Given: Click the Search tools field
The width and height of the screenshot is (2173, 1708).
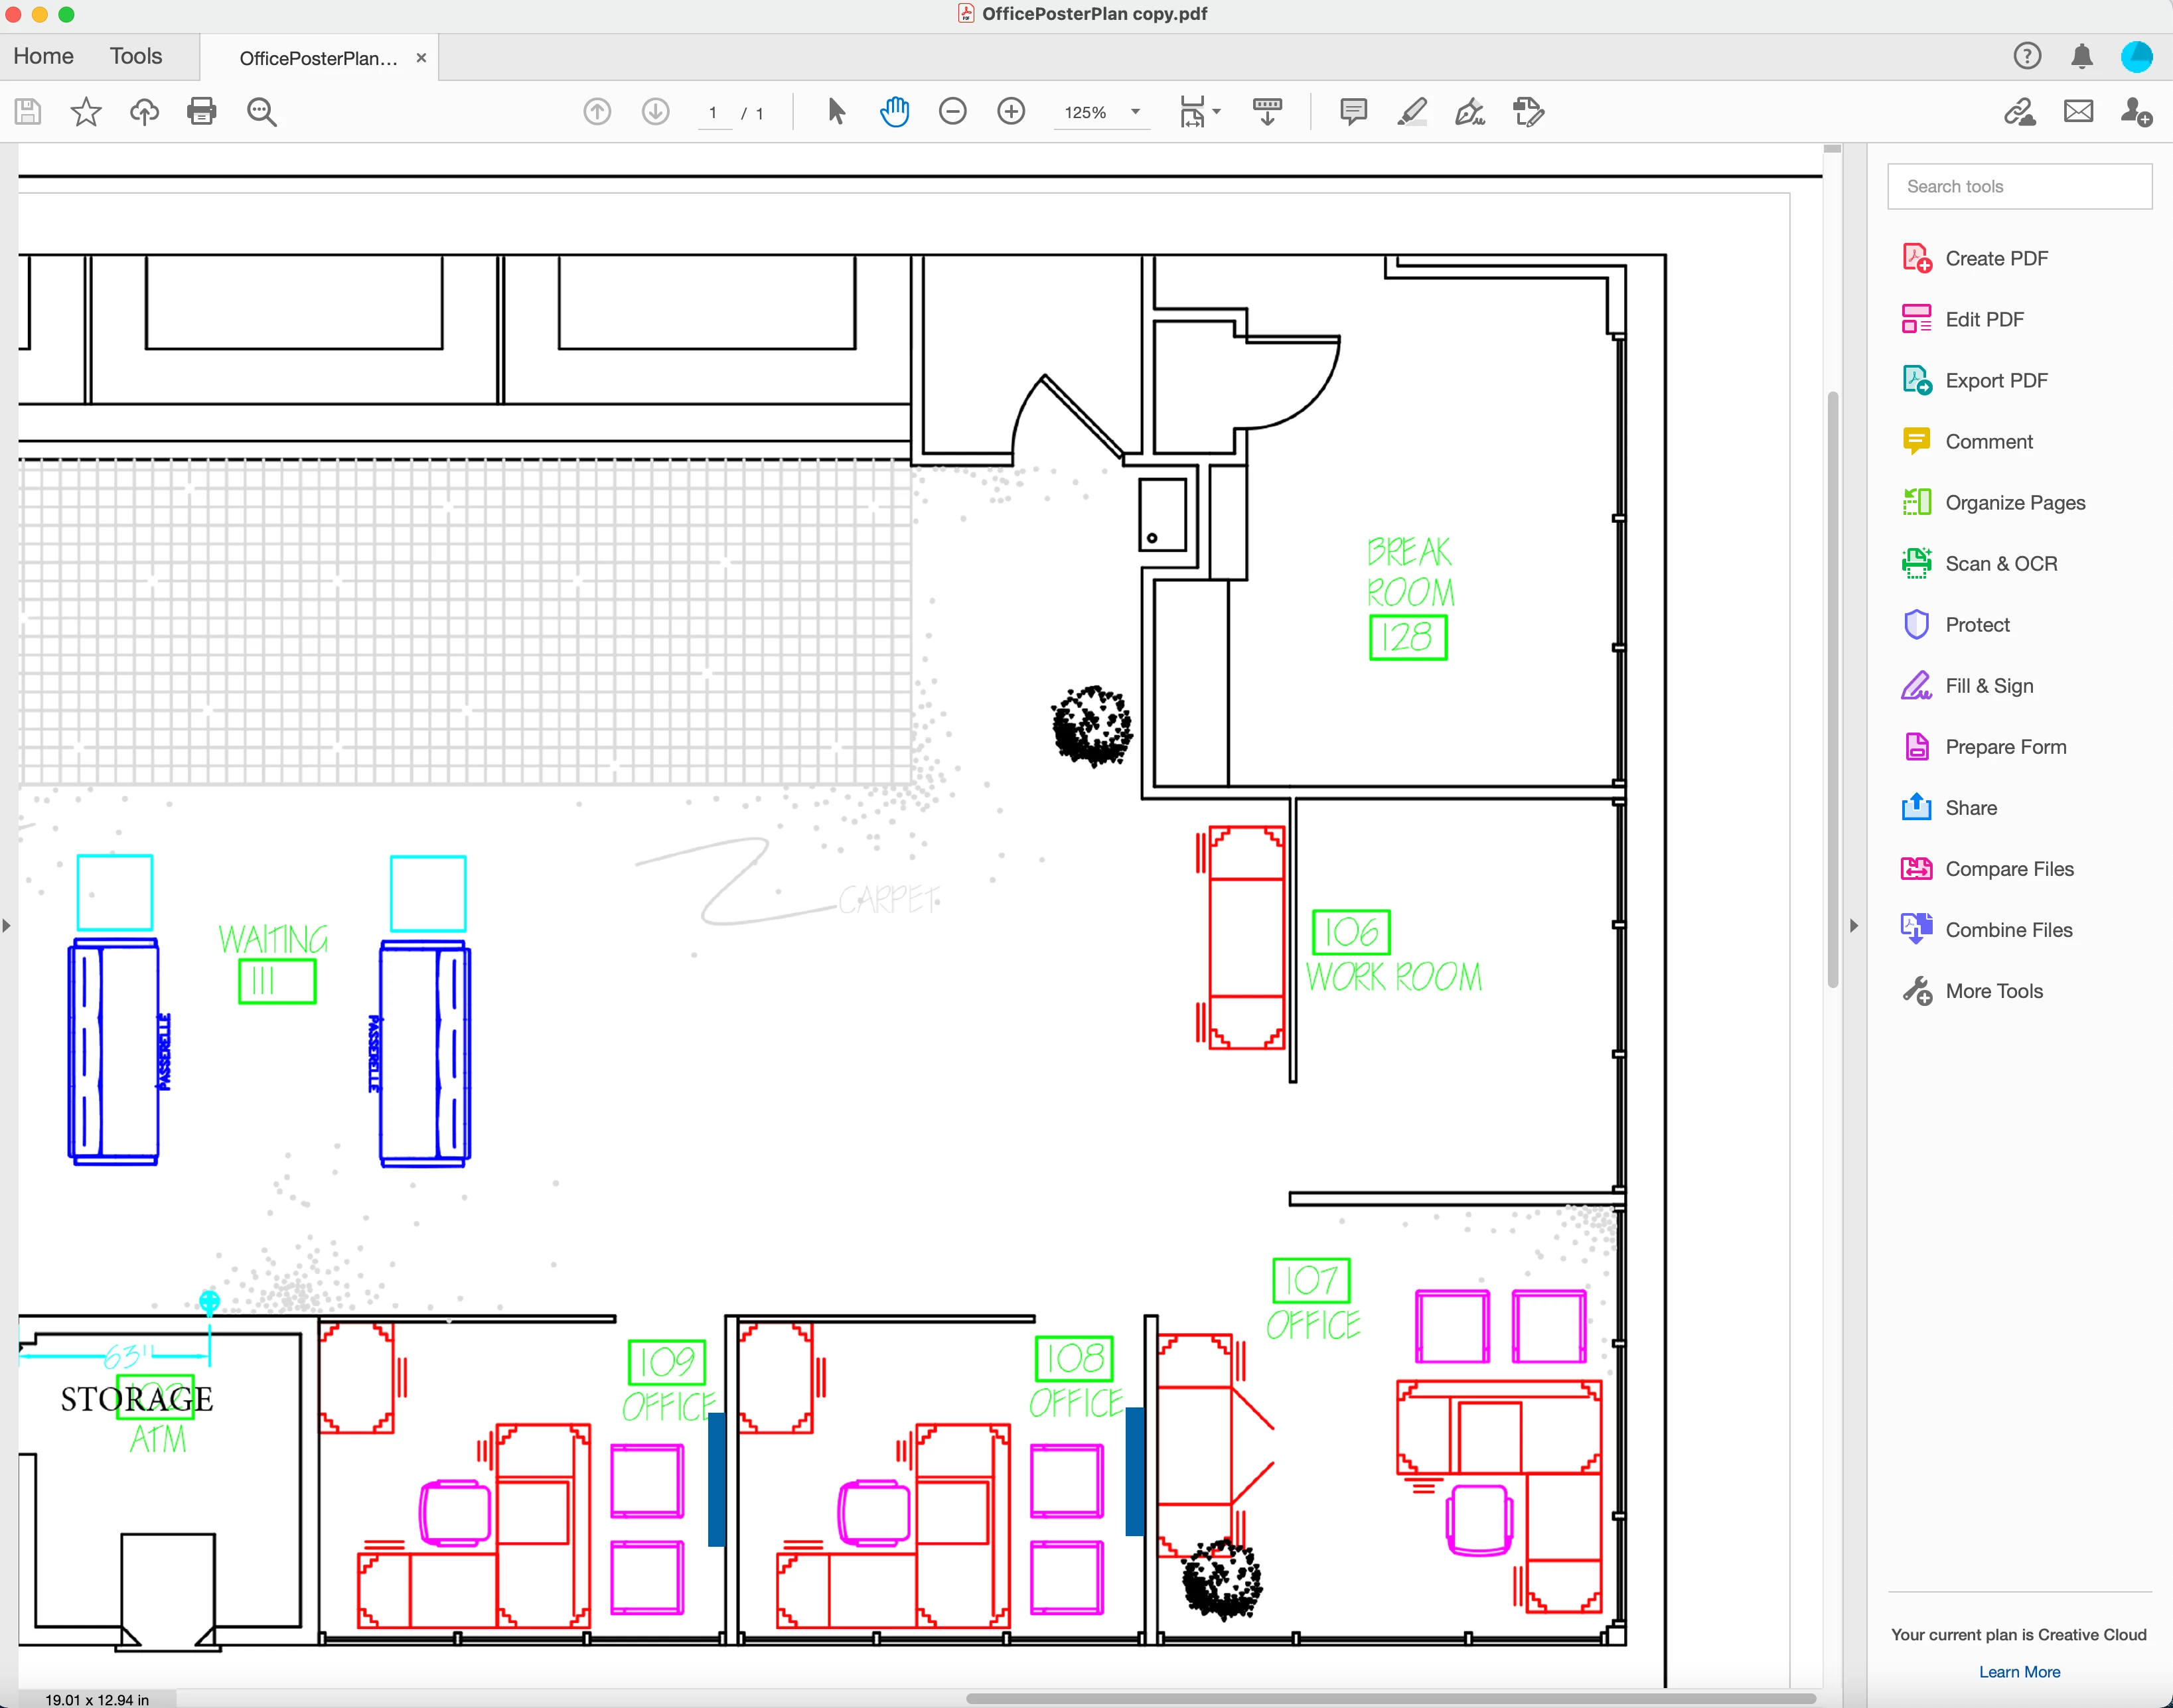Looking at the screenshot, I should pos(2018,187).
